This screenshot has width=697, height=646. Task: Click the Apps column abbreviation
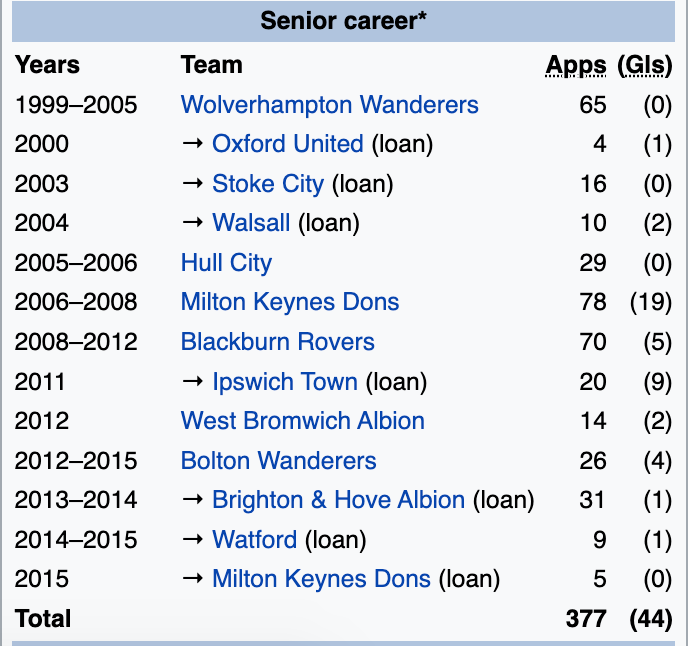click(576, 66)
